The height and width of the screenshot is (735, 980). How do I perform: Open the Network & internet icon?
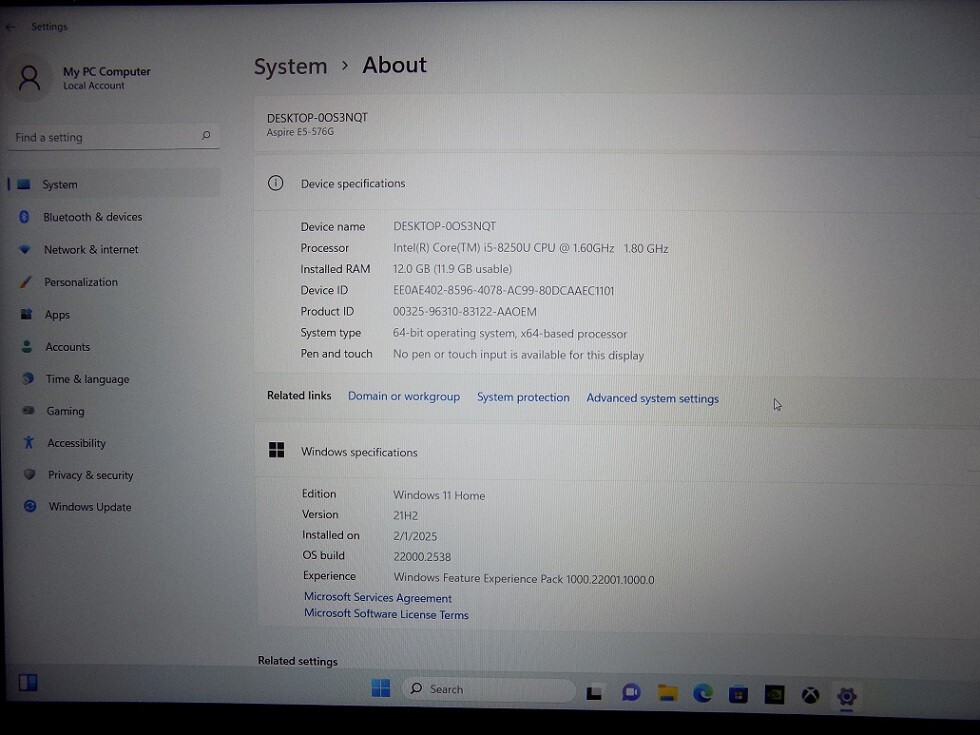click(x=25, y=249)
